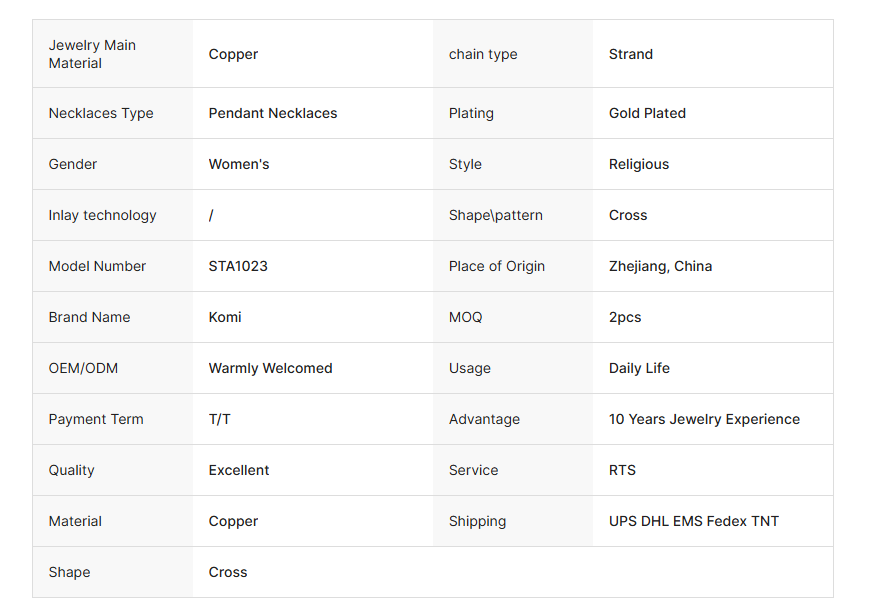Select the Komi brand name text
The width and height of the screenshot is (884, 603).
pyautogui.click(x=225, y=317)
